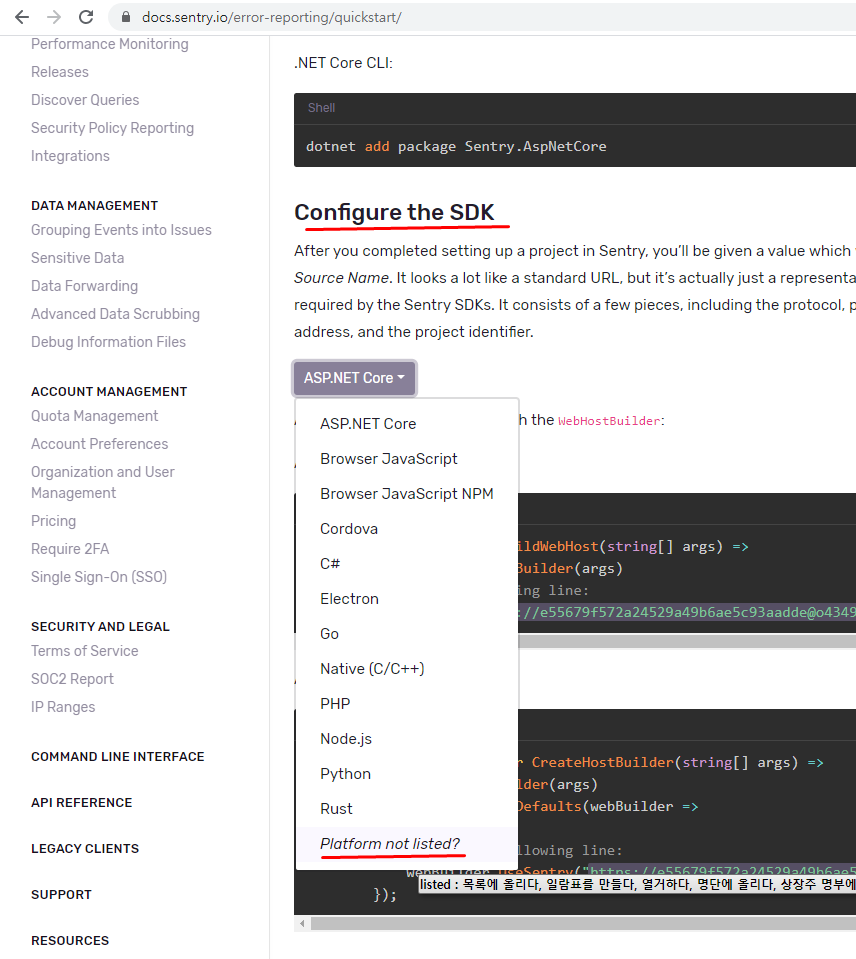Viewport: 856px width, 959px height.
Task: Click the Platform not listed? entry
Action: click(x=407, y=843)
